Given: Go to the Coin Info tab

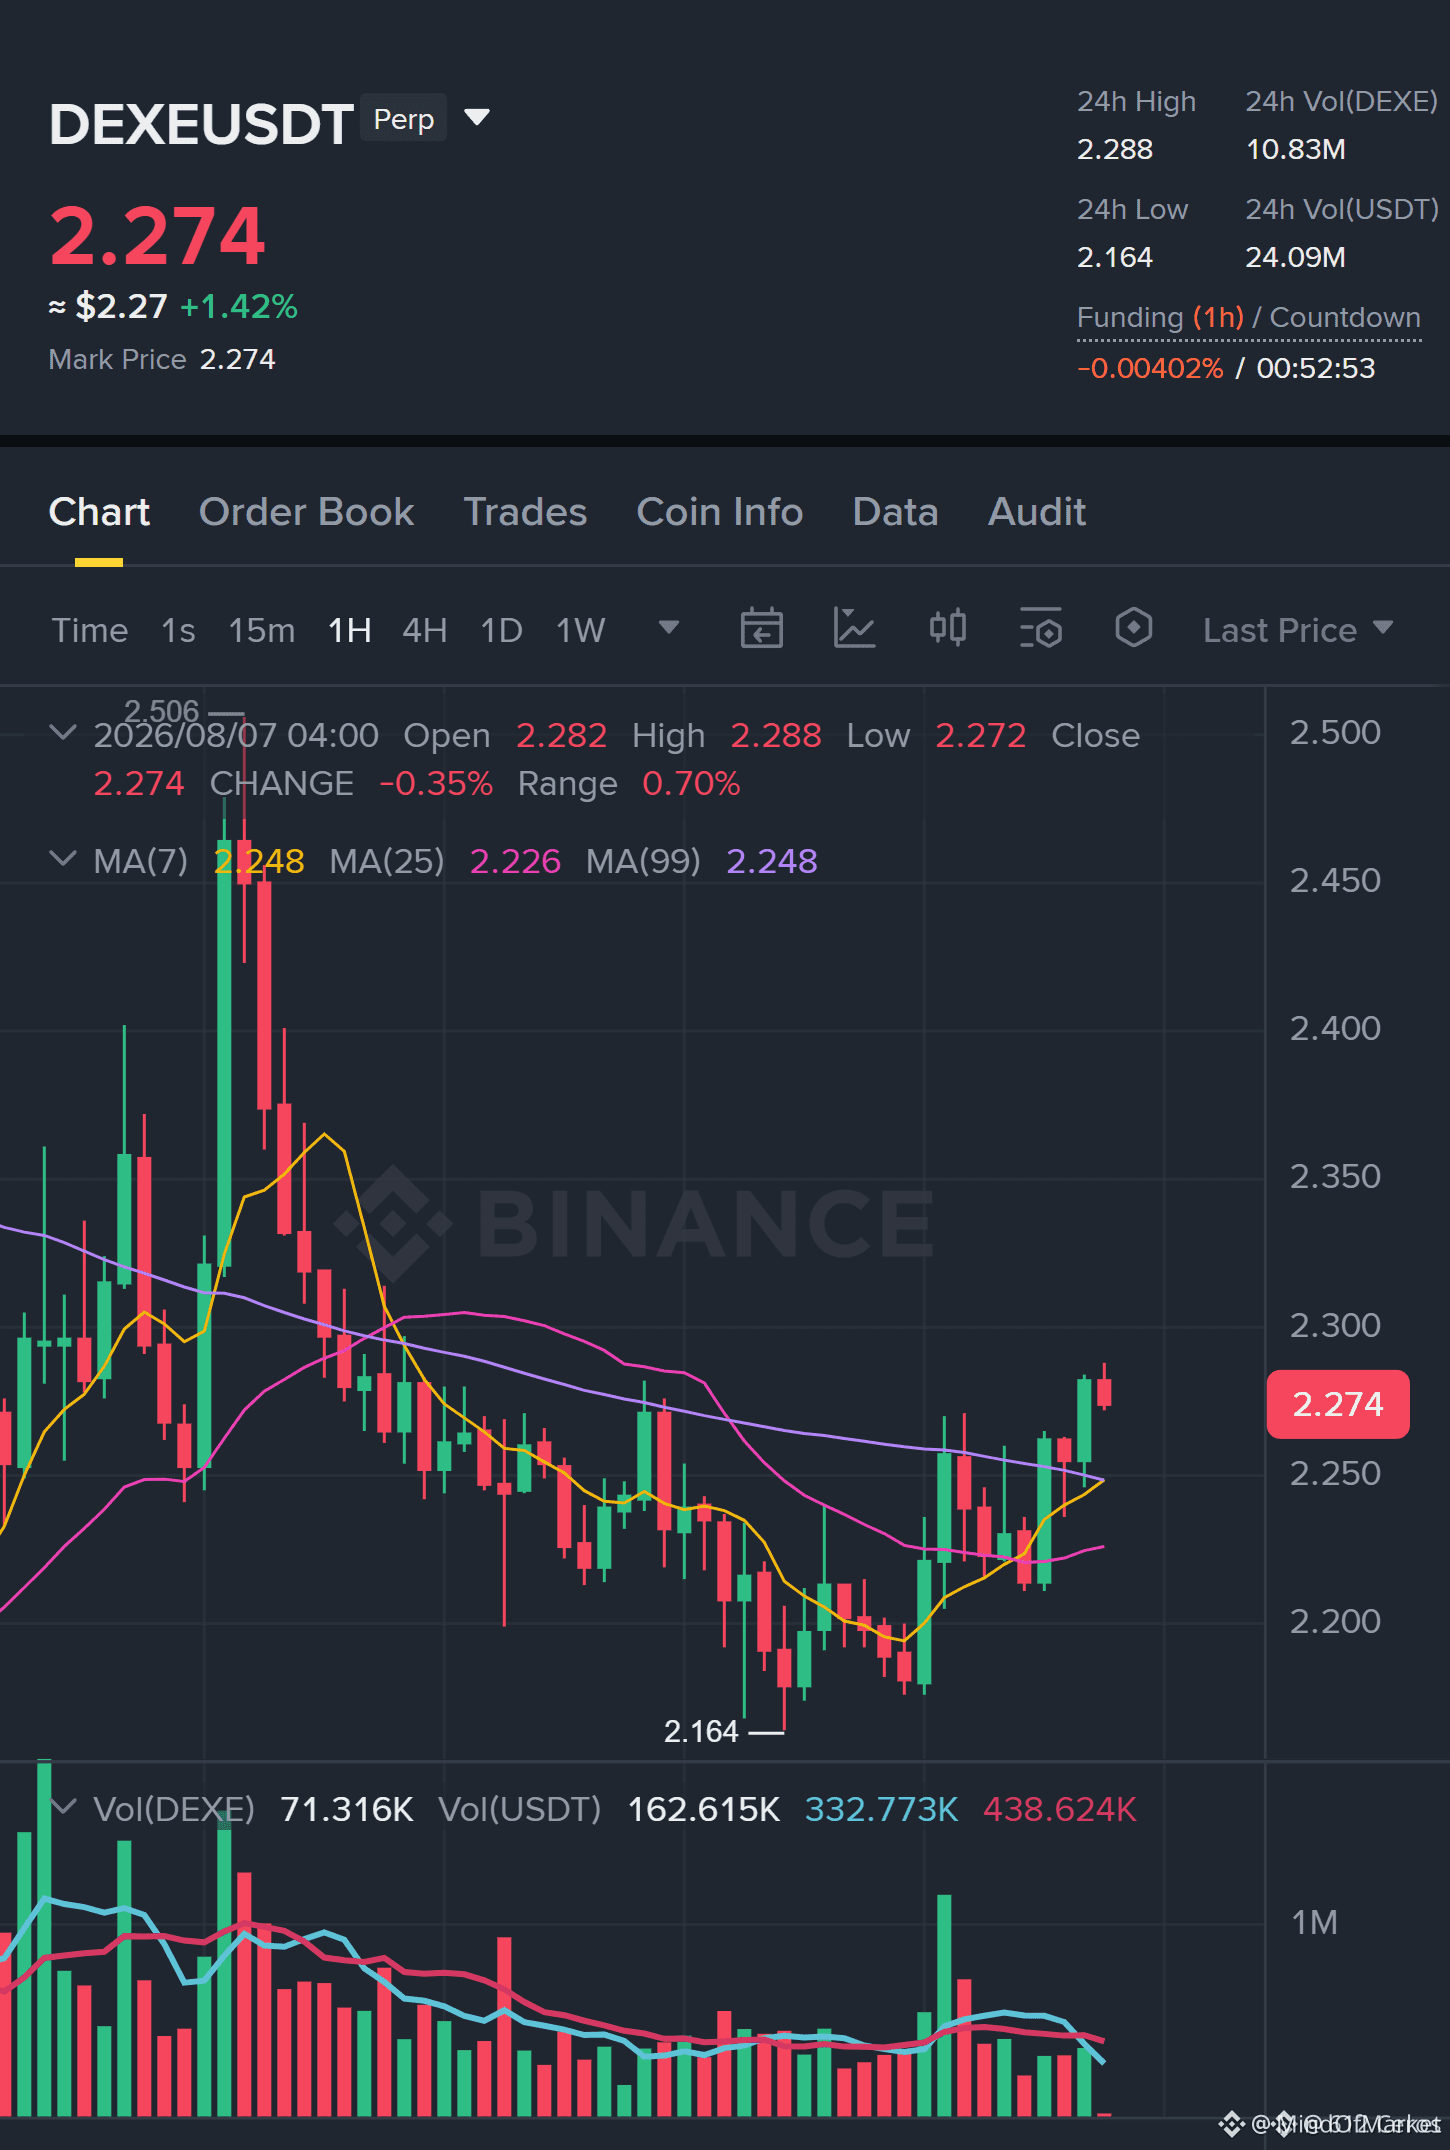Looking at the screenshot, I should click(720, 512).
